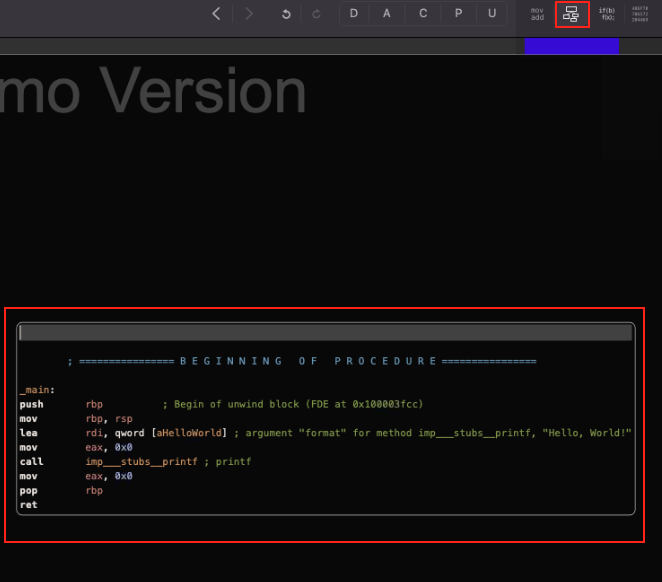
Task: Go forward to next location
Action: (x=248, y=14)
